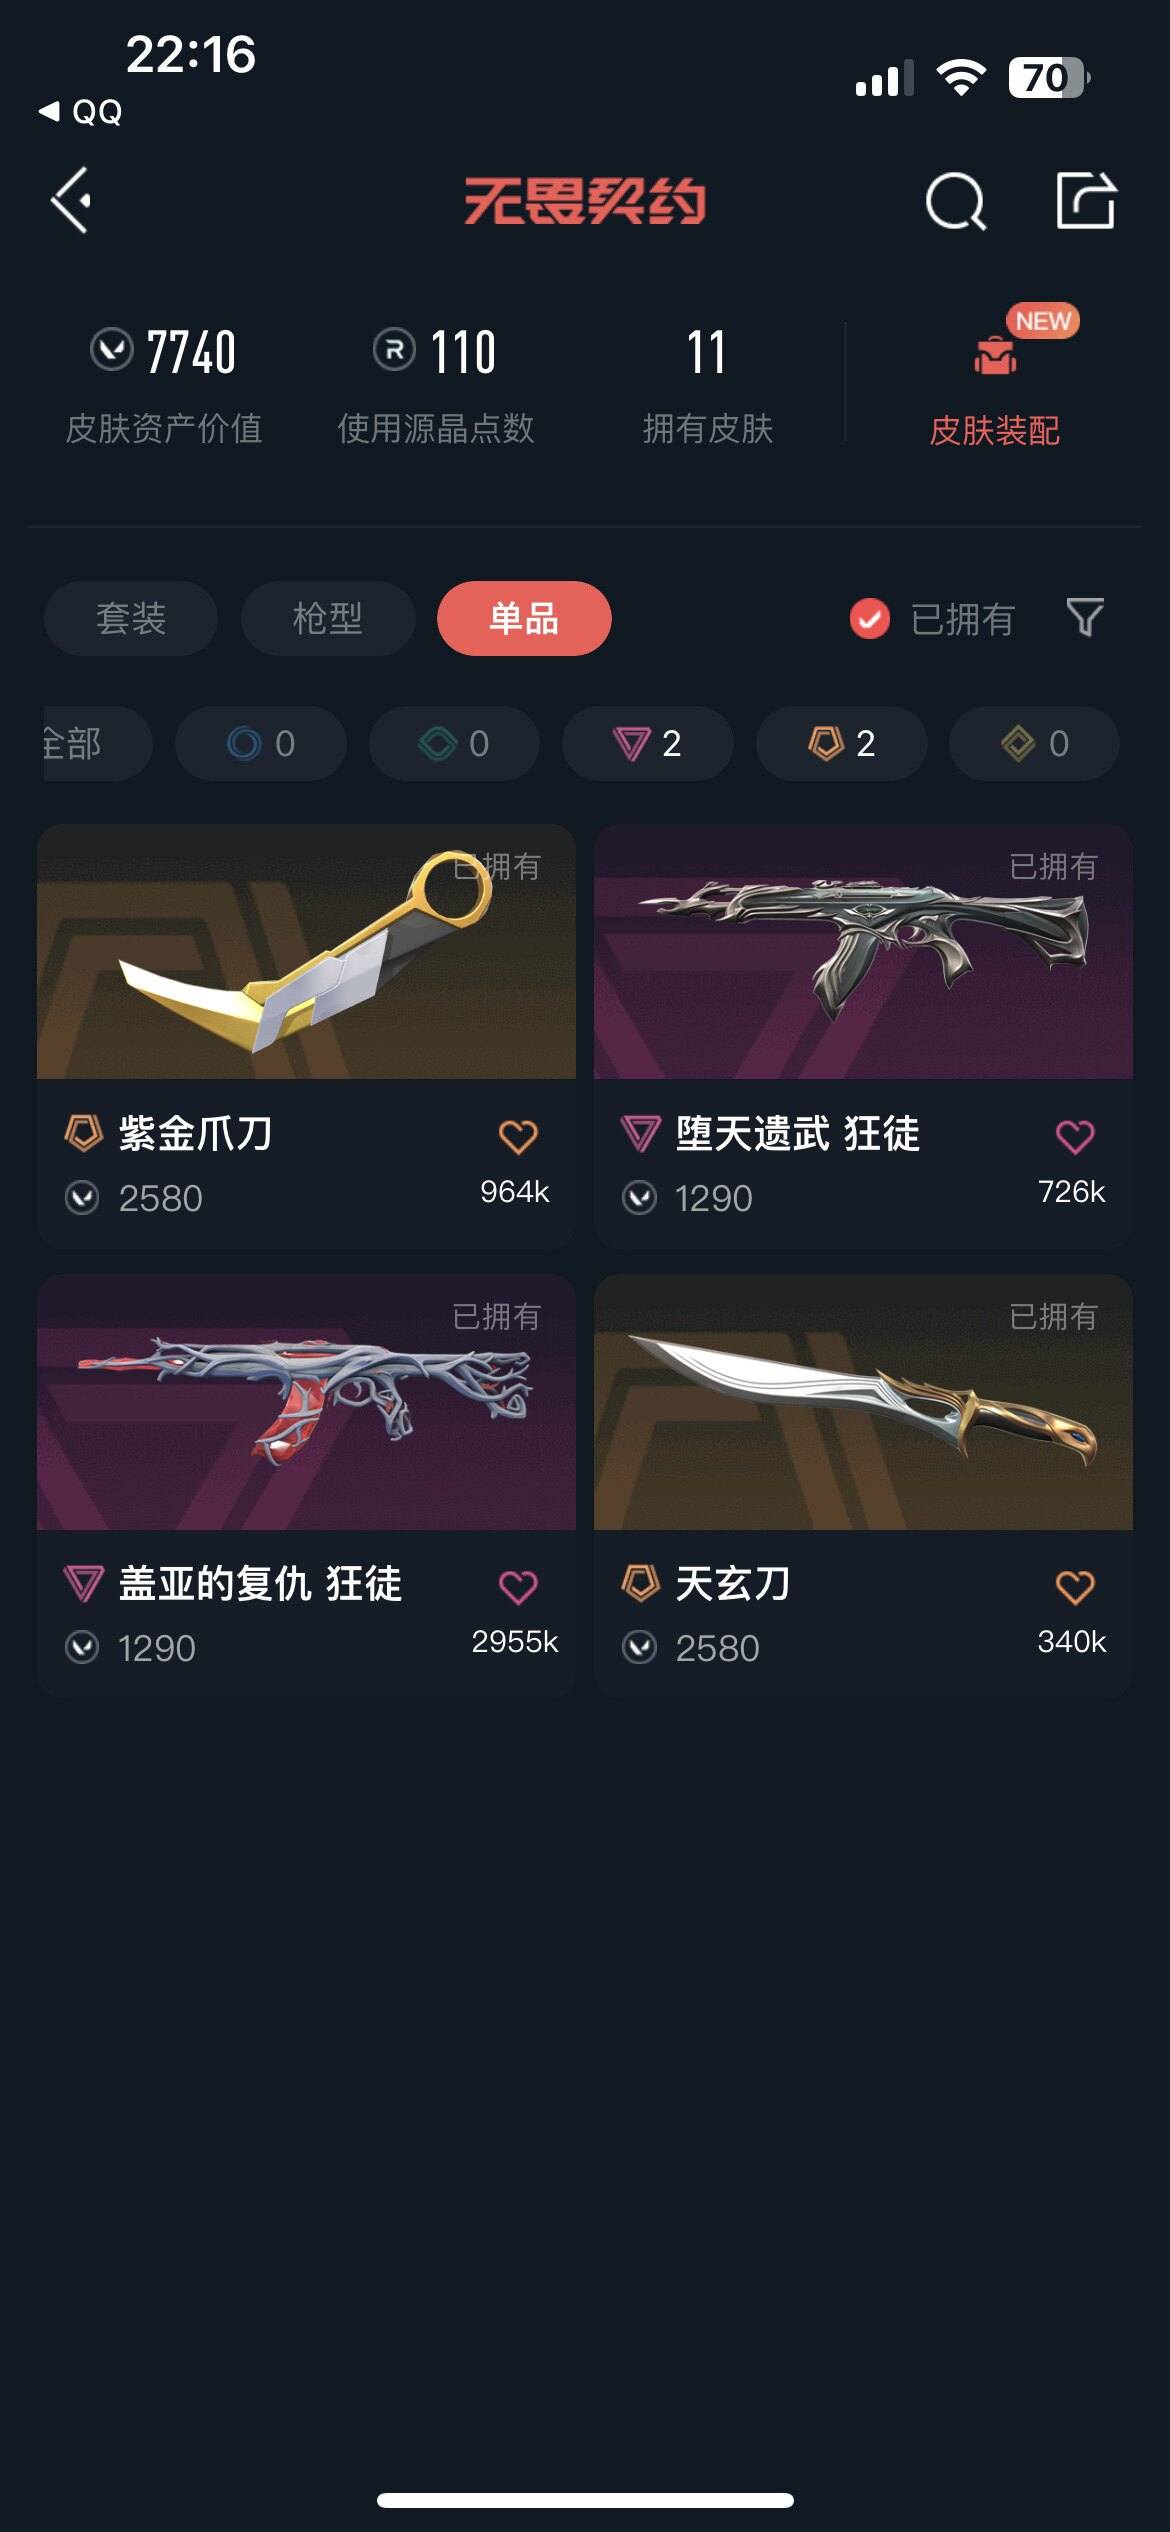Select the 全部 filter chip
1170x2532 pixels.
click(97, 743)
